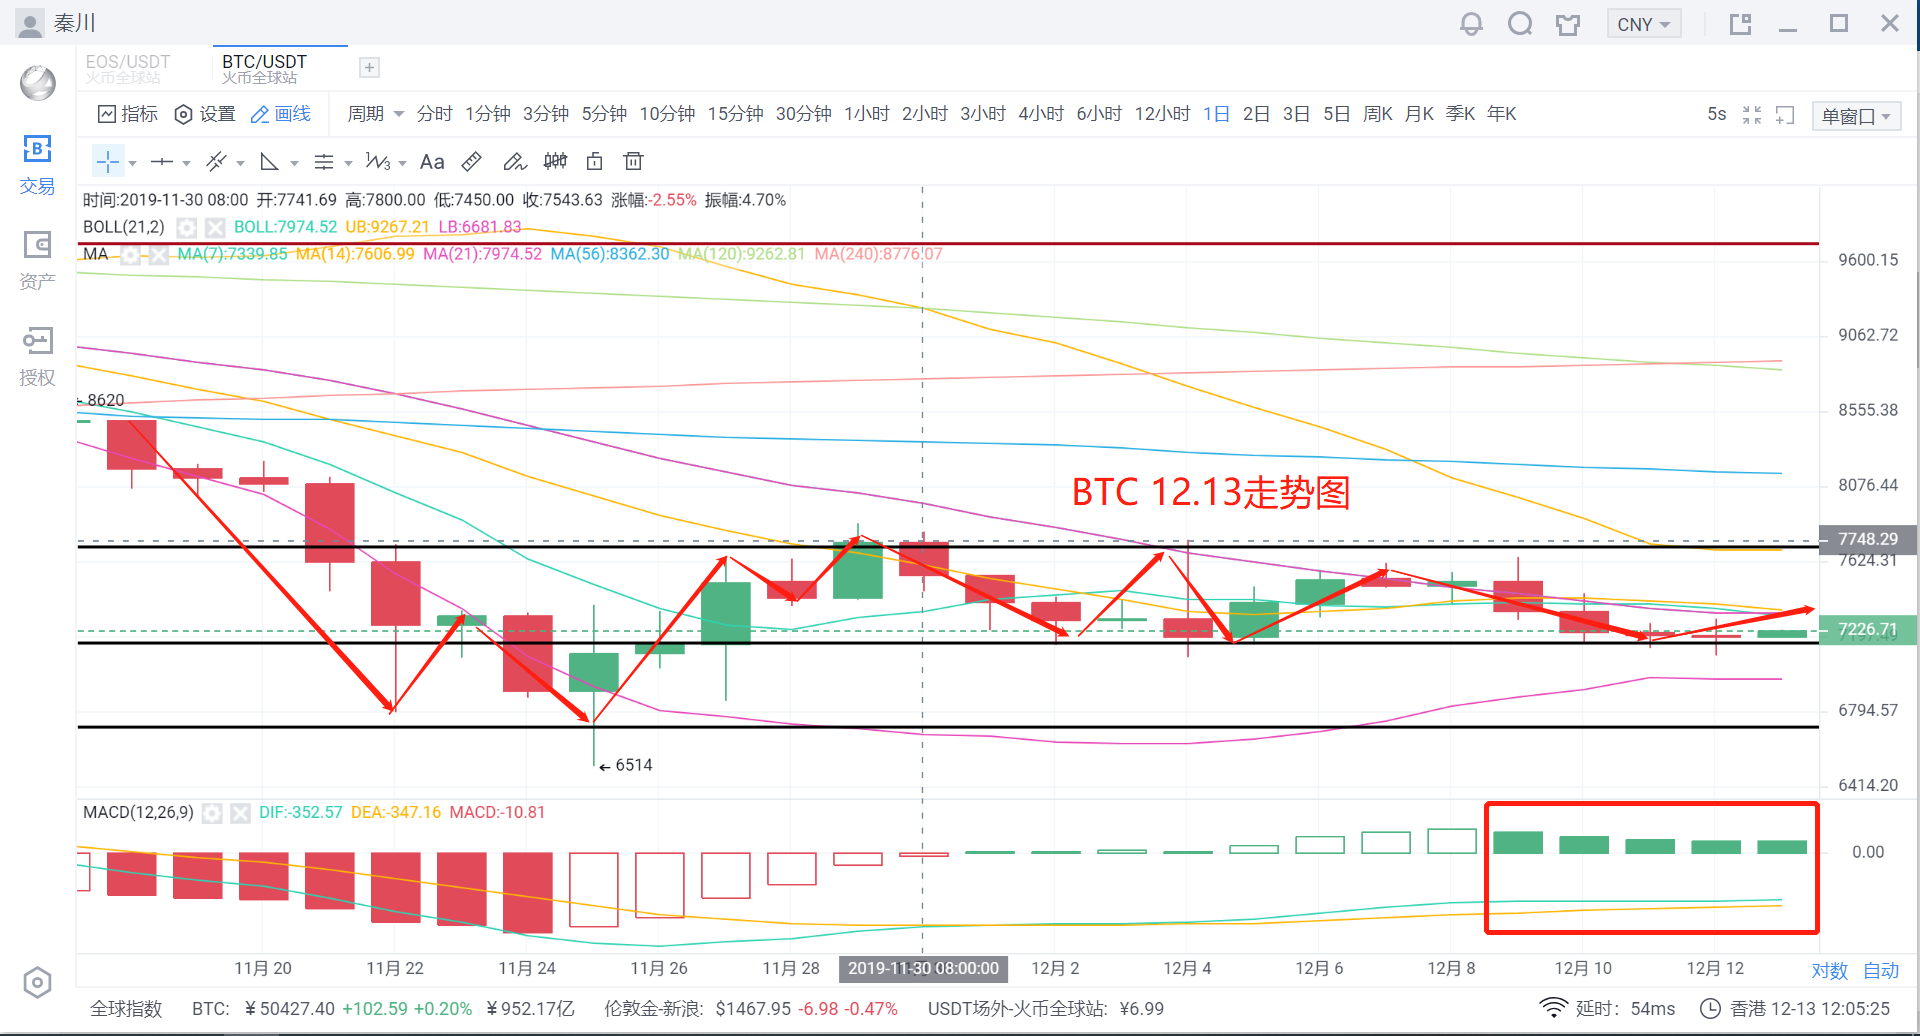The width and height of the screenshot is (1920, 1036).
Task: Switch to the EOS/USDT tab
Action: (127, 68)
